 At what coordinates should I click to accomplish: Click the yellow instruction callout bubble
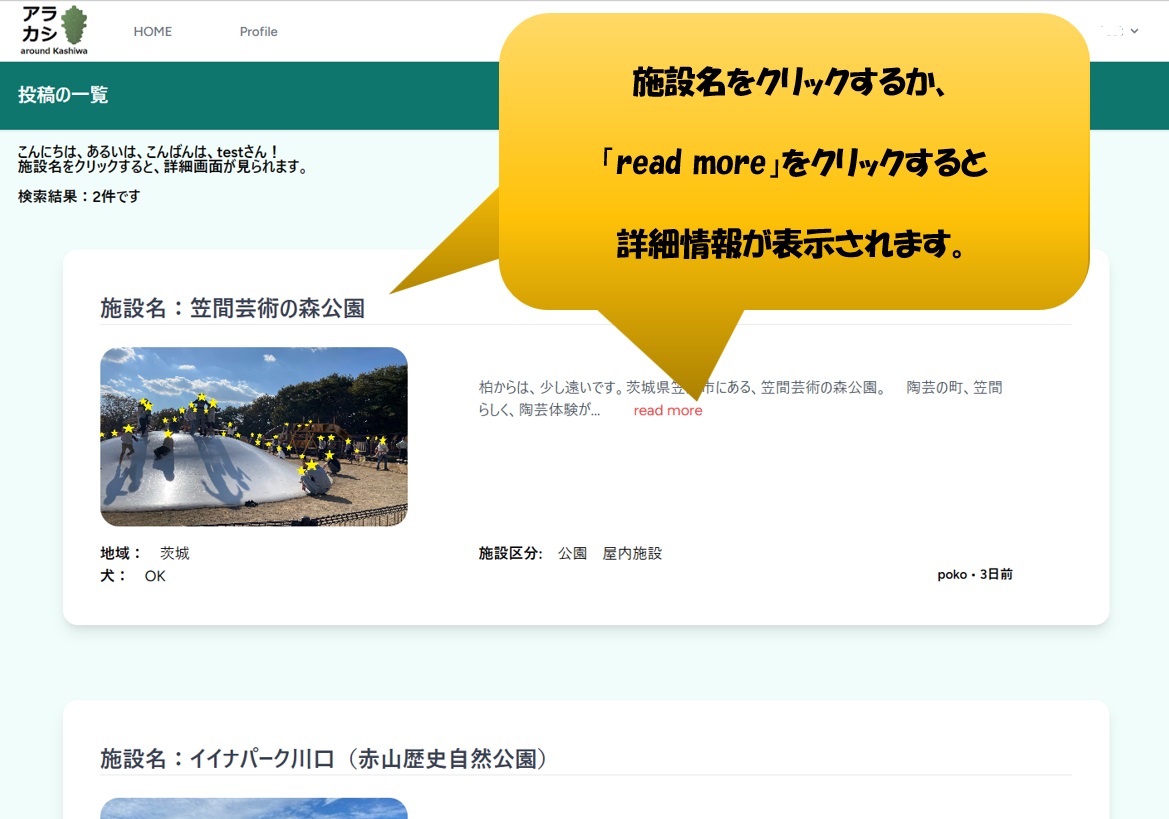coord(793,162)
